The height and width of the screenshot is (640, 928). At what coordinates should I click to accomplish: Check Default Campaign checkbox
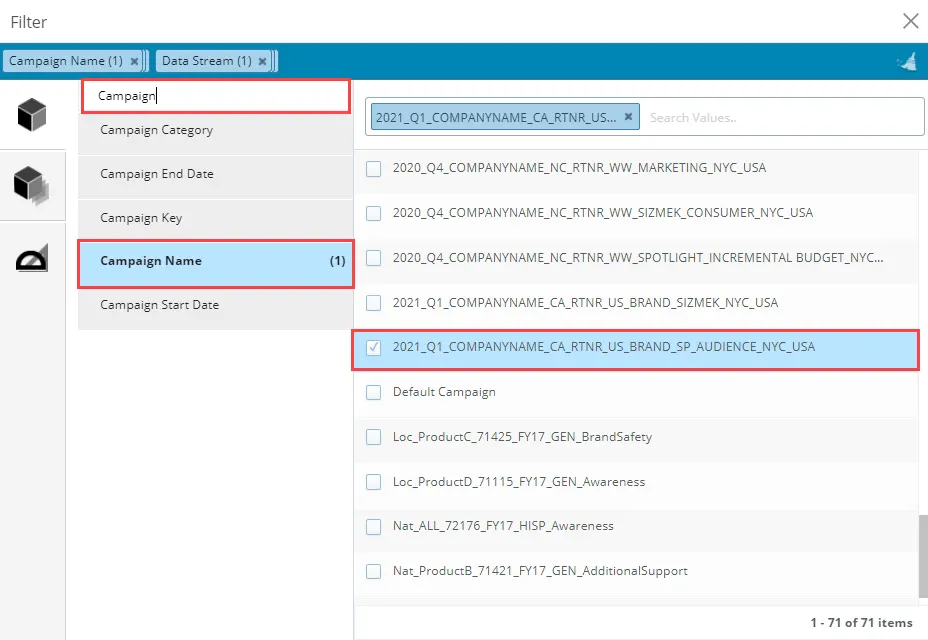coord(373,393)
